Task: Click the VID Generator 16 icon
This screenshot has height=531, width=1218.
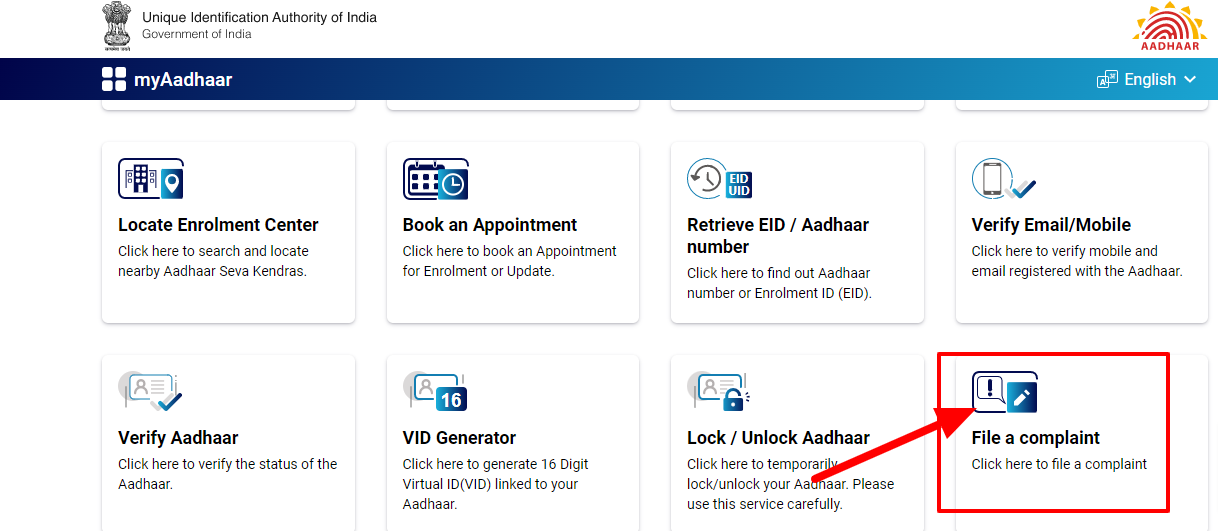Action: point(435,392)
